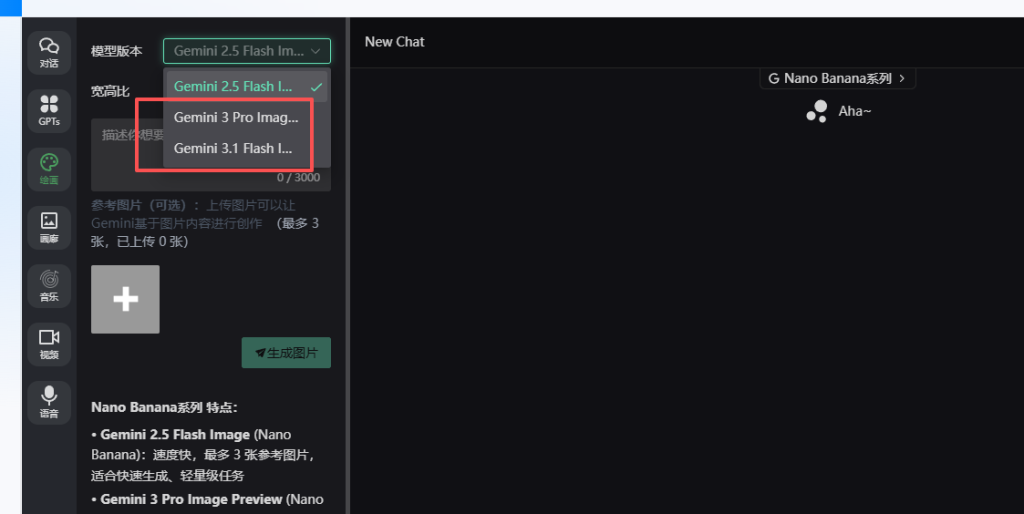Select the 绘画 drawing palette icon
This screenshot has width=1024, height=514.
49,169
